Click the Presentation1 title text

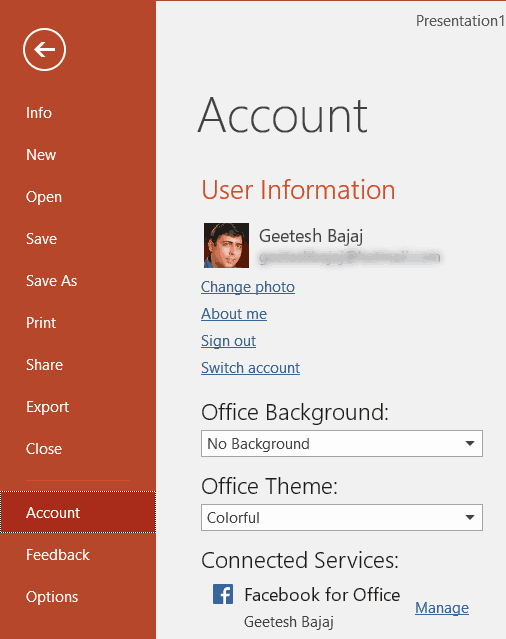[x=460, y=20]
